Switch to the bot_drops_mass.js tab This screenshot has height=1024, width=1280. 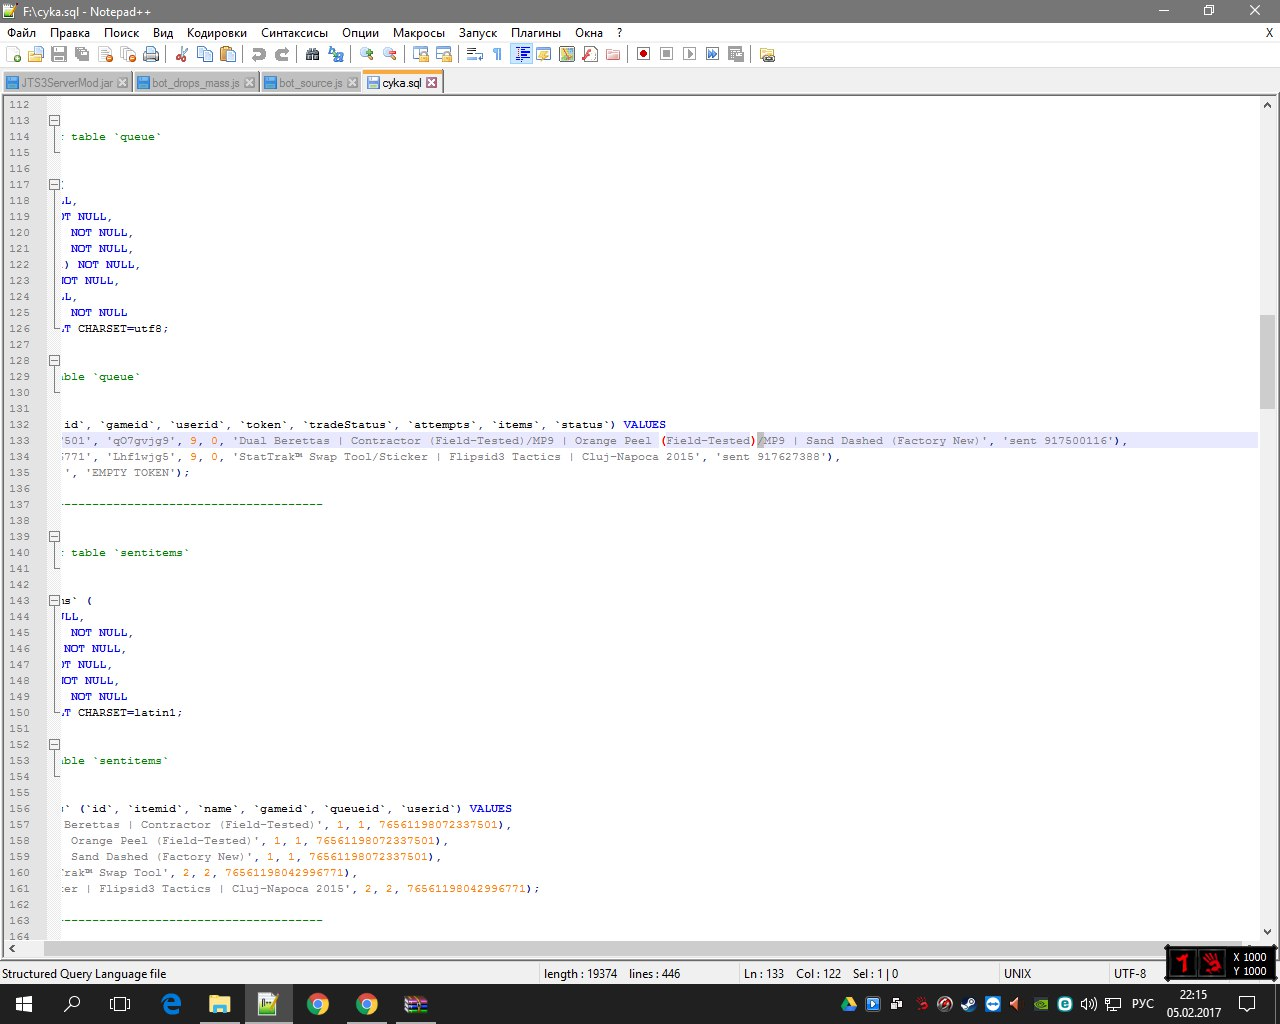point(195,83)
